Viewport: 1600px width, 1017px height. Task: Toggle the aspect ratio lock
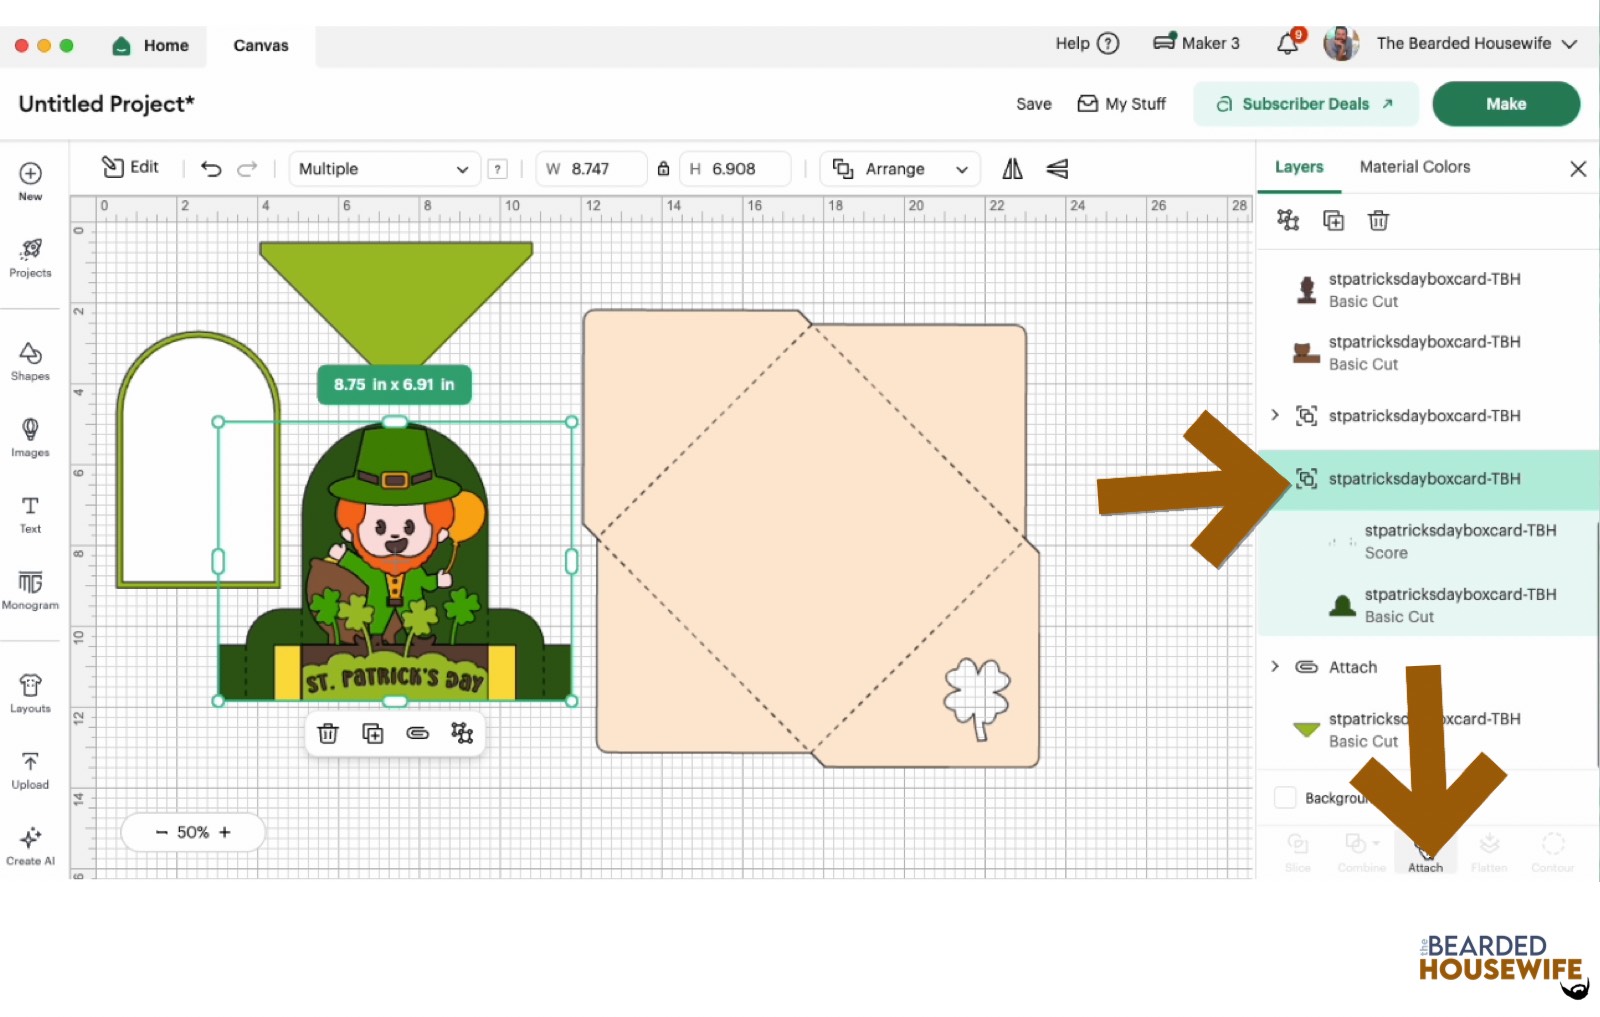(x=663, y=169)
